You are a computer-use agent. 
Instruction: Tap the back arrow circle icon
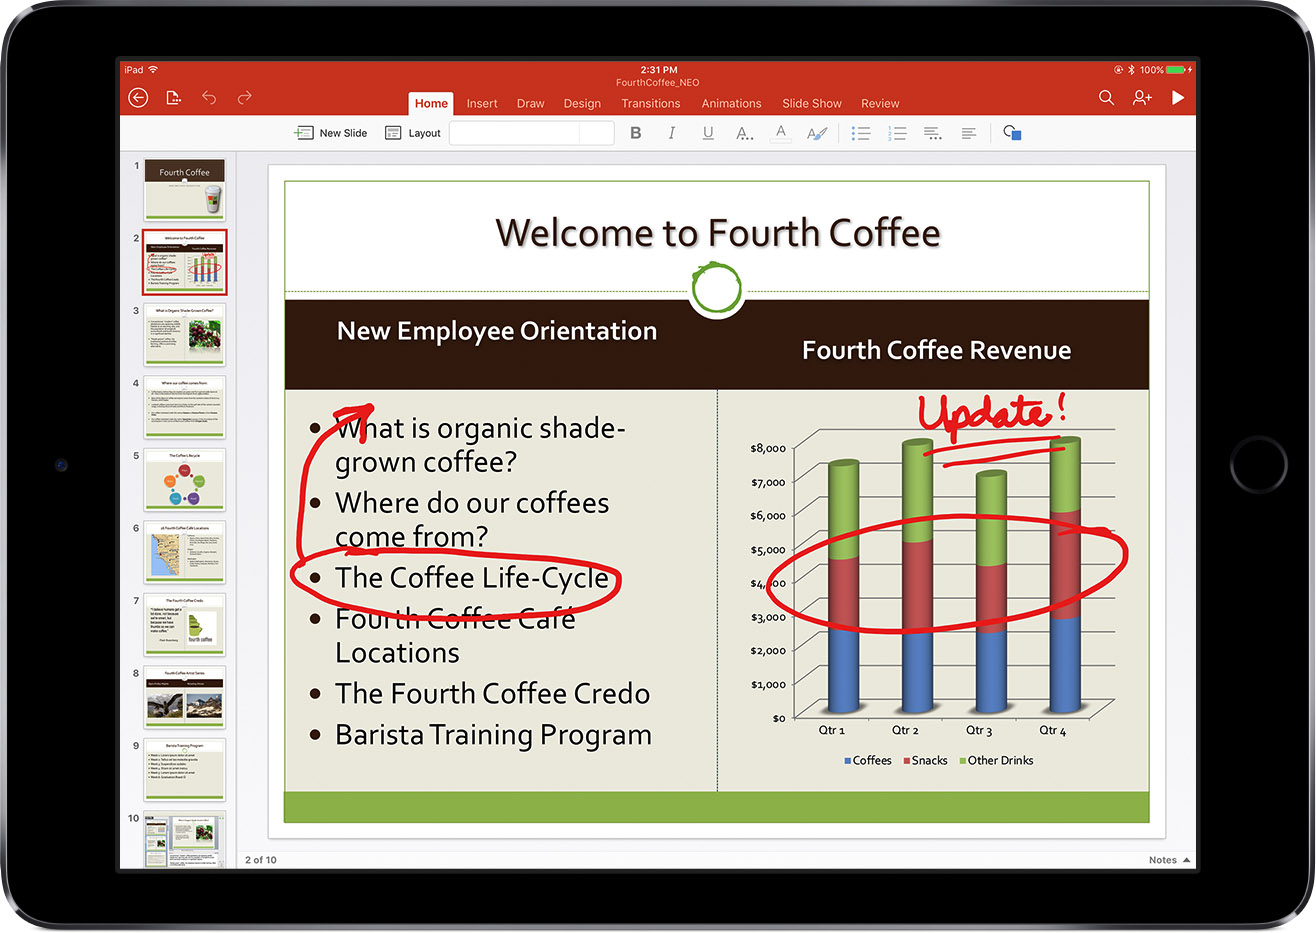pyautogui.click(x=138, y=97)
